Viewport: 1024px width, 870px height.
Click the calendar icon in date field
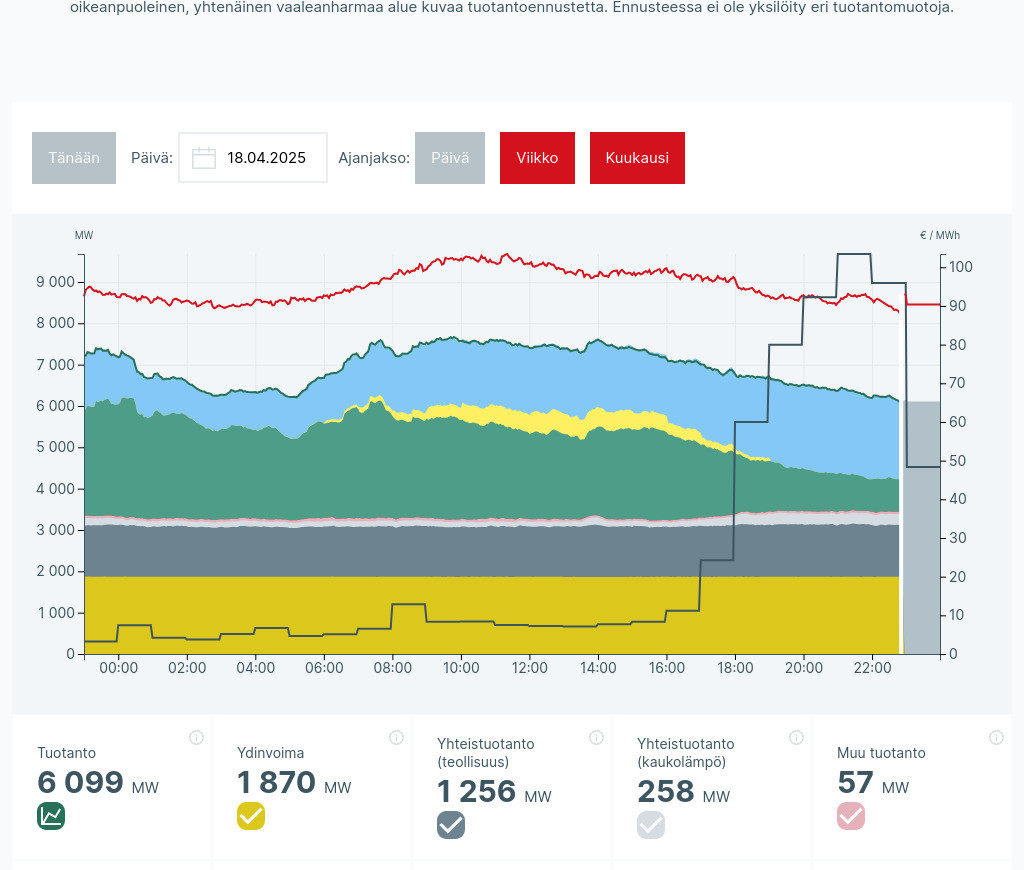coord(204,158)
